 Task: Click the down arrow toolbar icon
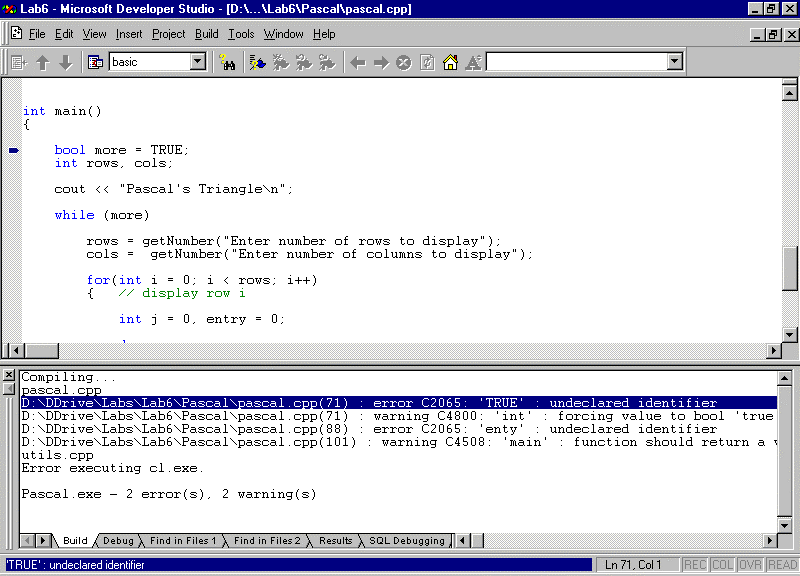(x=66, y=62)
